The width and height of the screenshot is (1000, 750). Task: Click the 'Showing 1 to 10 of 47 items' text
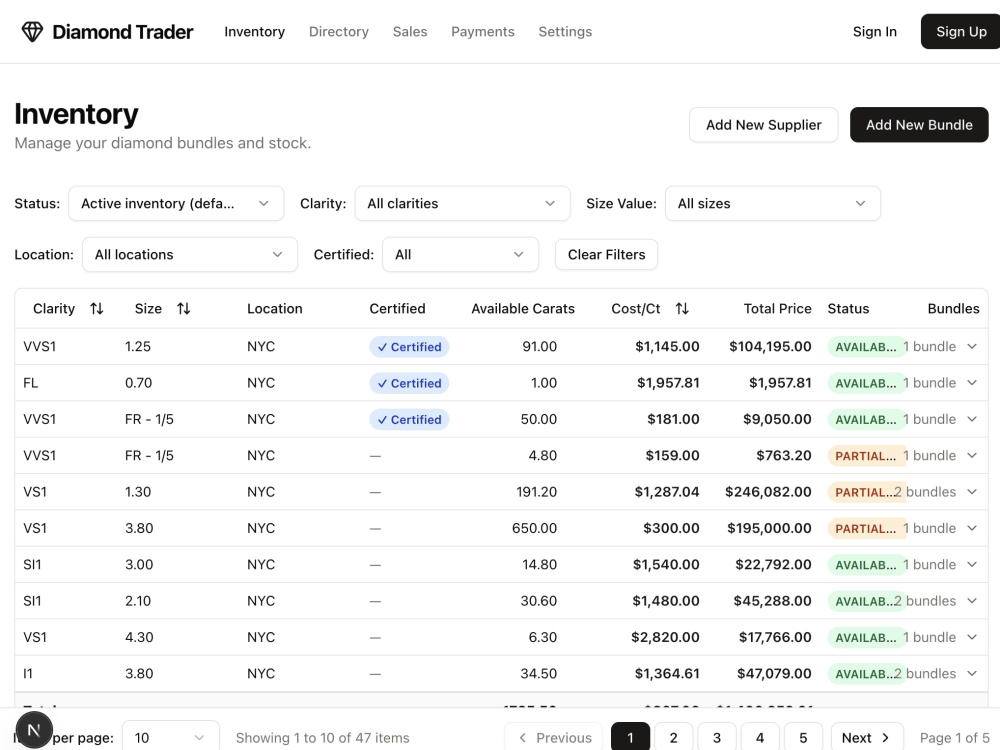pyautogui.click(x=323, y=738)
